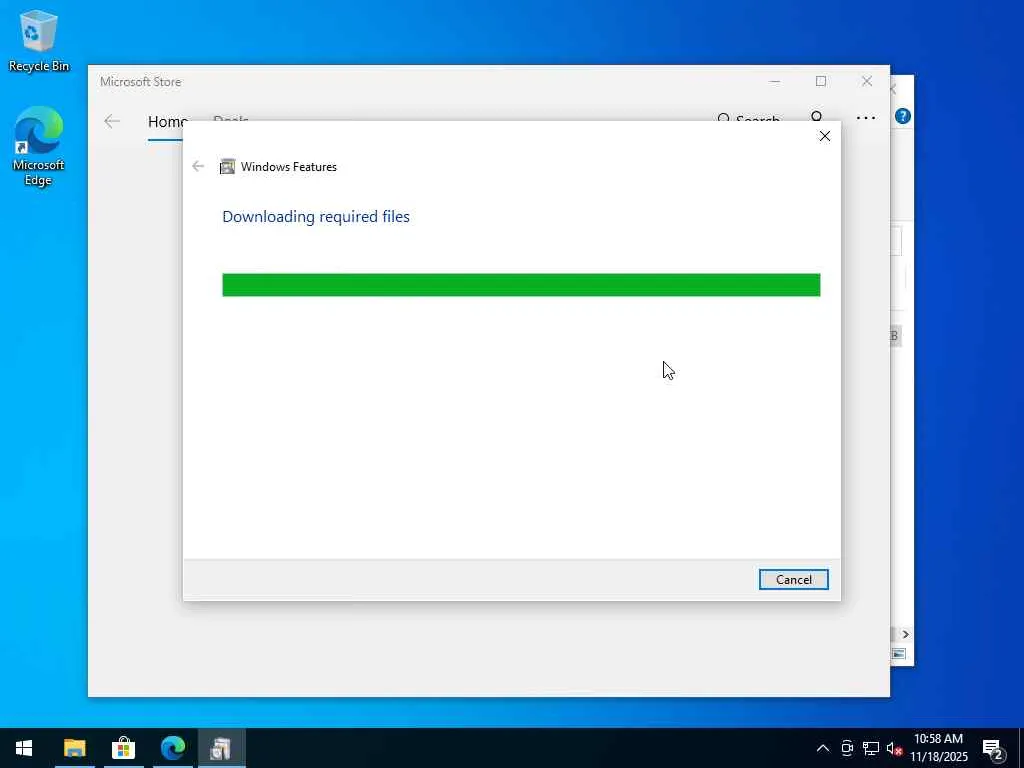This screenshot has height=768, width=1024.
Task: Switch to Microsoft Store on taskbar
Action: pos(123,748)
